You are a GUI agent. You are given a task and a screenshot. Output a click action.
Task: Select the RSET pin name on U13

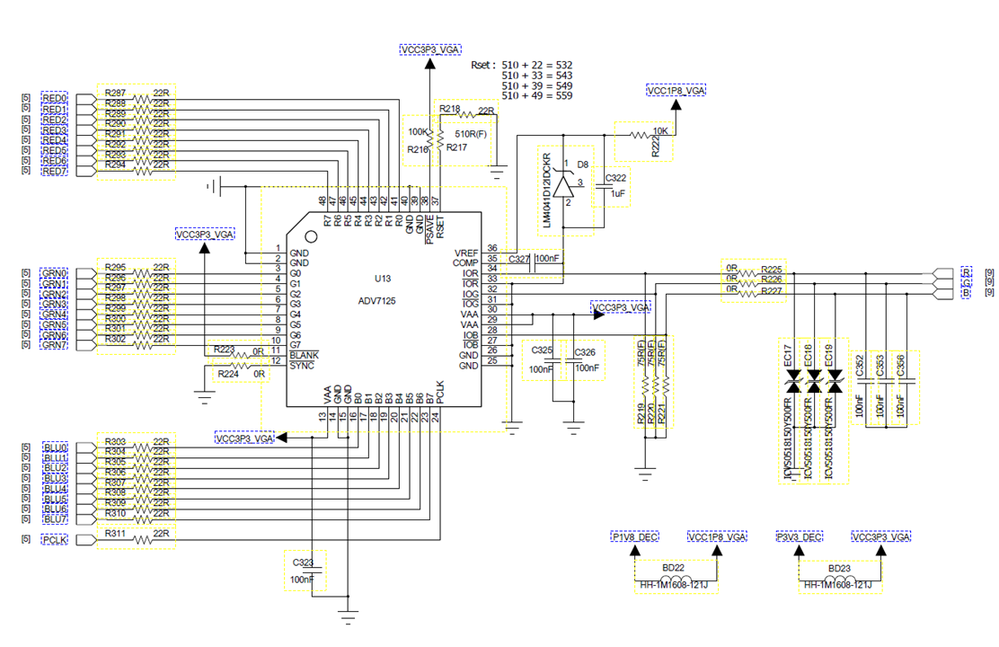(x=440, y=229)
